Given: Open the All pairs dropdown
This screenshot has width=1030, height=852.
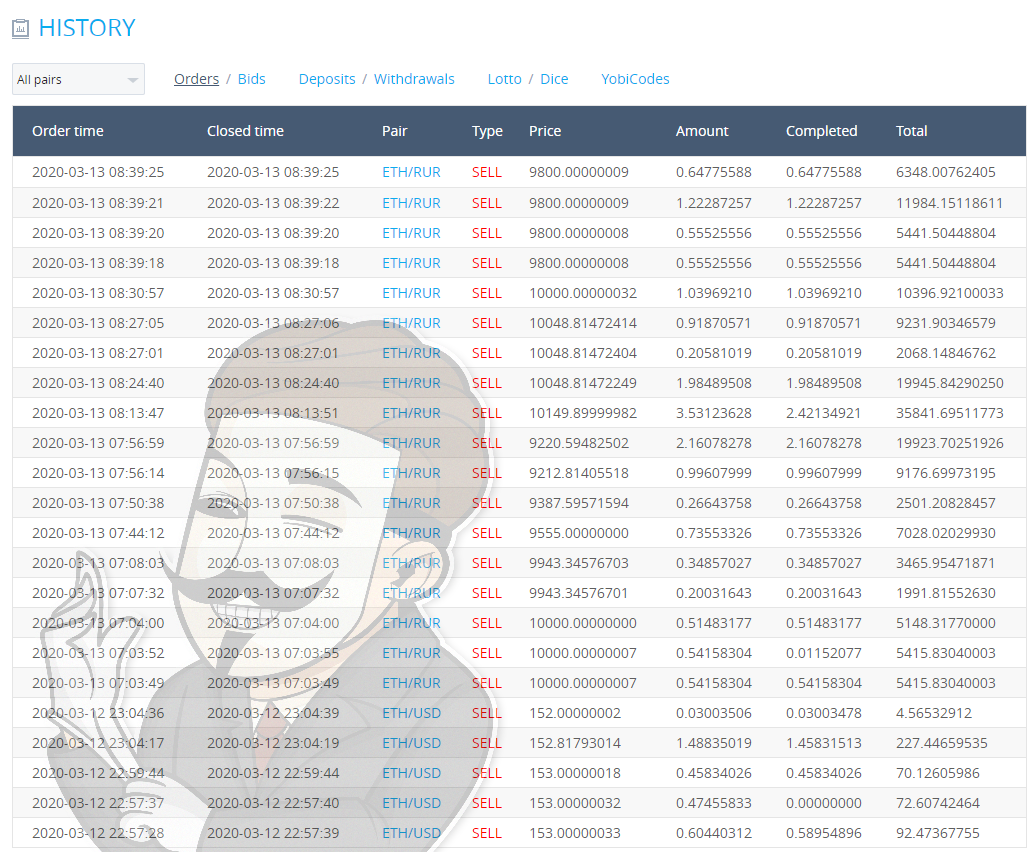Looking at the screenshot, I should pos(78,79).
